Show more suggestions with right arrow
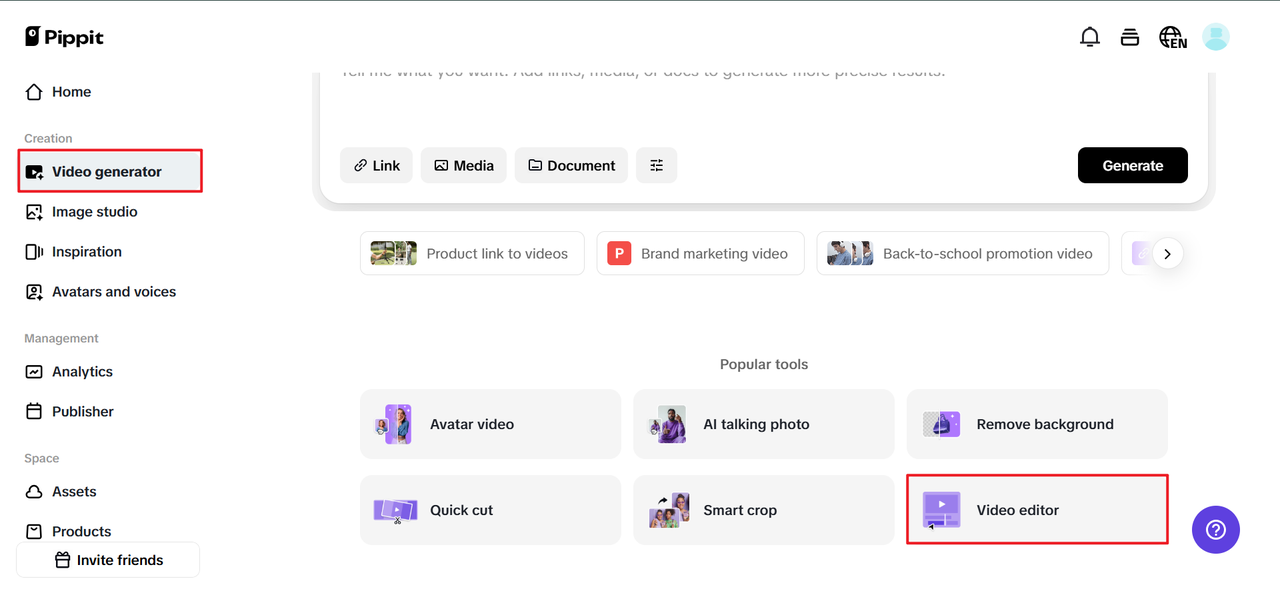 pos(1167,254)
